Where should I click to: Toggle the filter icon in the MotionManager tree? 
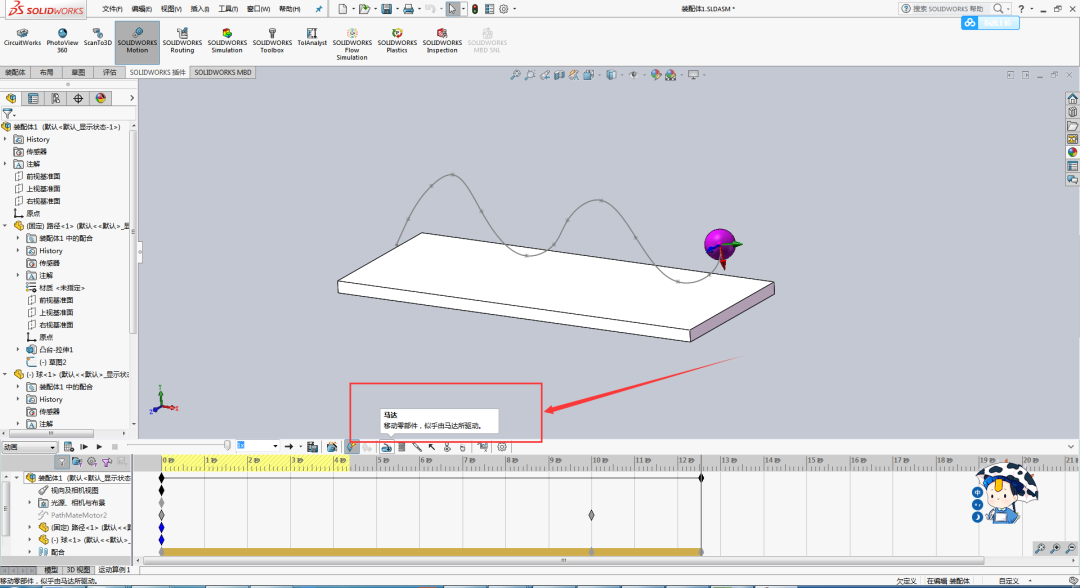[62, 460]
